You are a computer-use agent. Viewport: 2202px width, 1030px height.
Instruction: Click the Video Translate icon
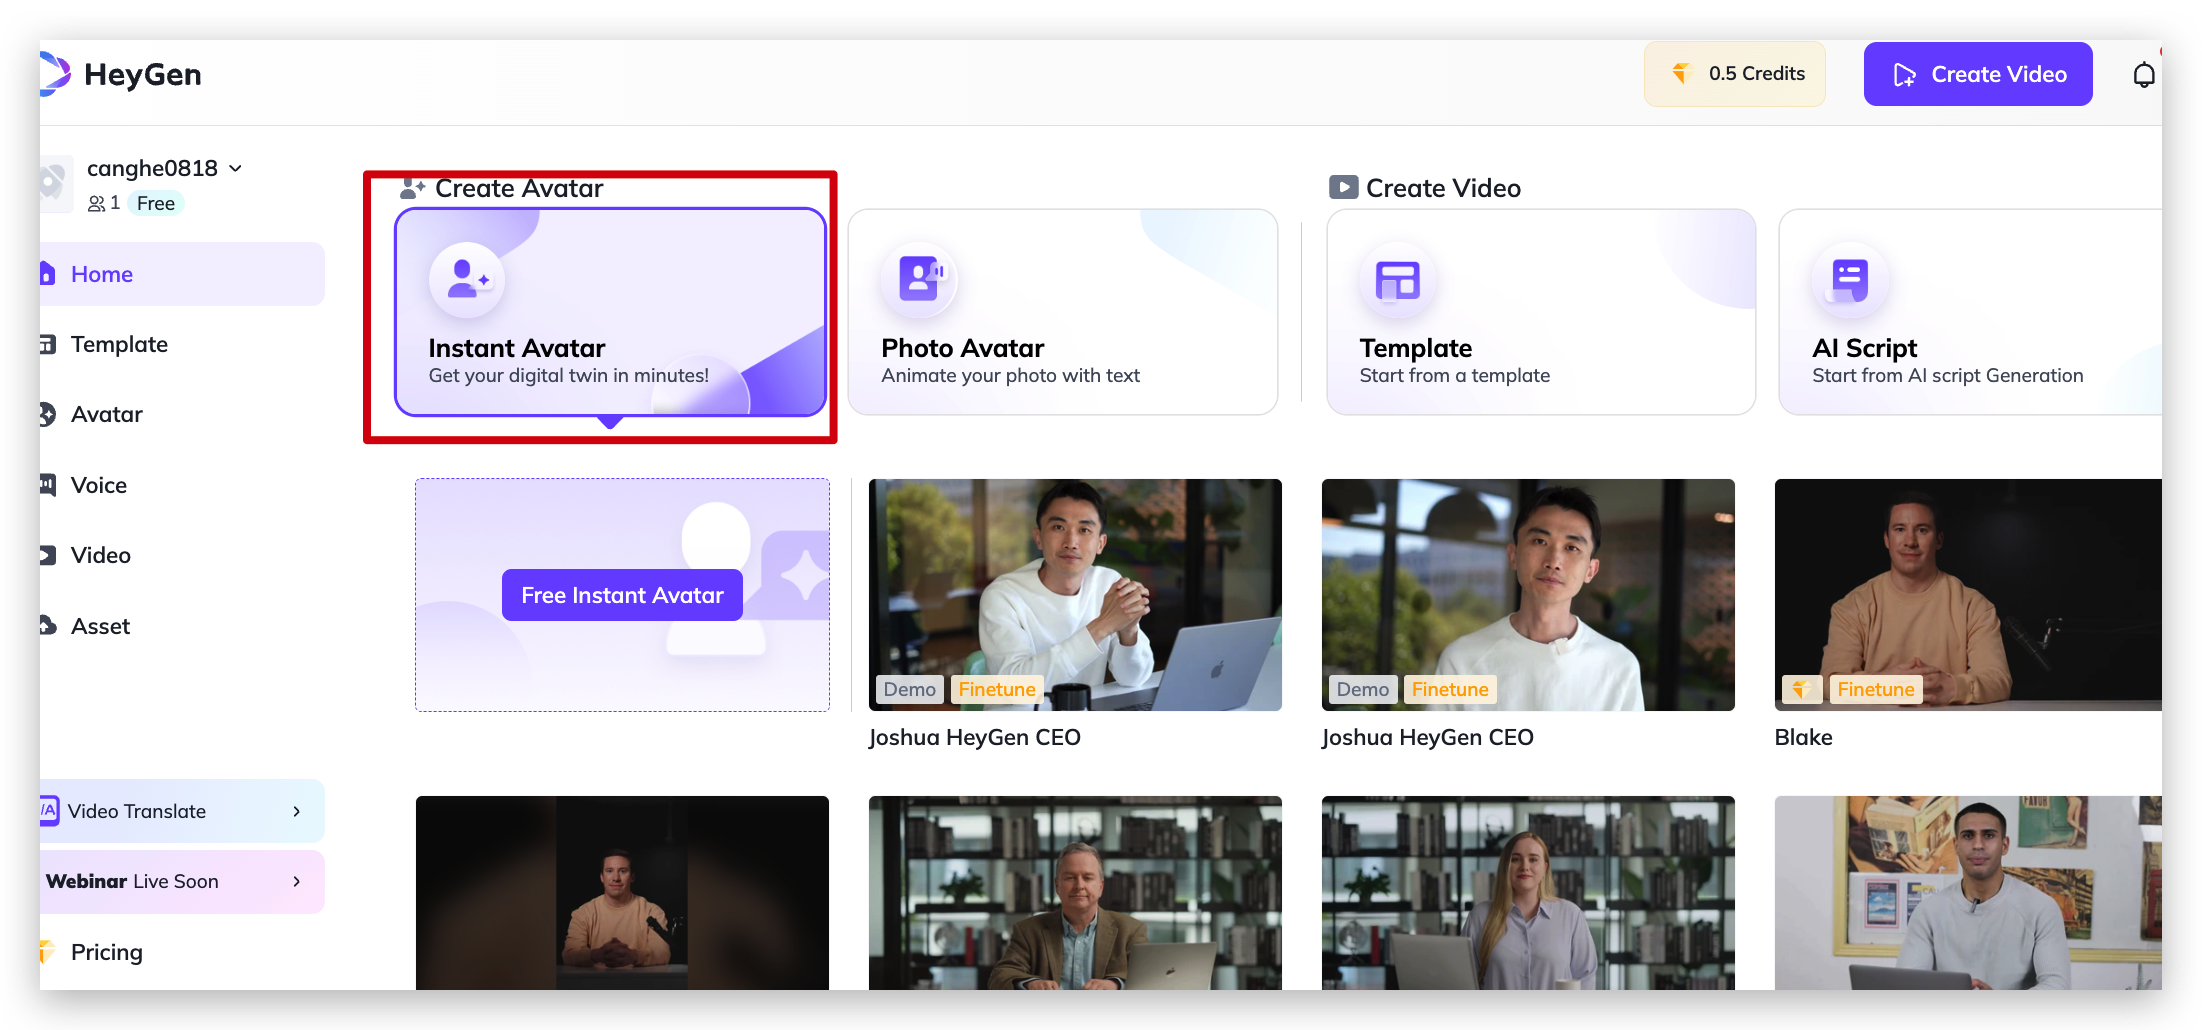[49, 811]
